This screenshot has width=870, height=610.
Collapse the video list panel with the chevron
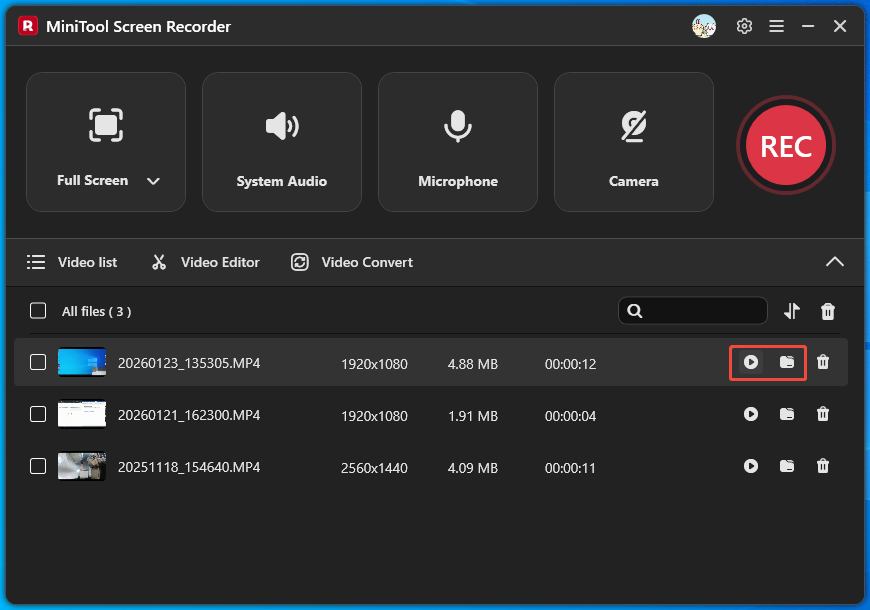coord(835,261)
